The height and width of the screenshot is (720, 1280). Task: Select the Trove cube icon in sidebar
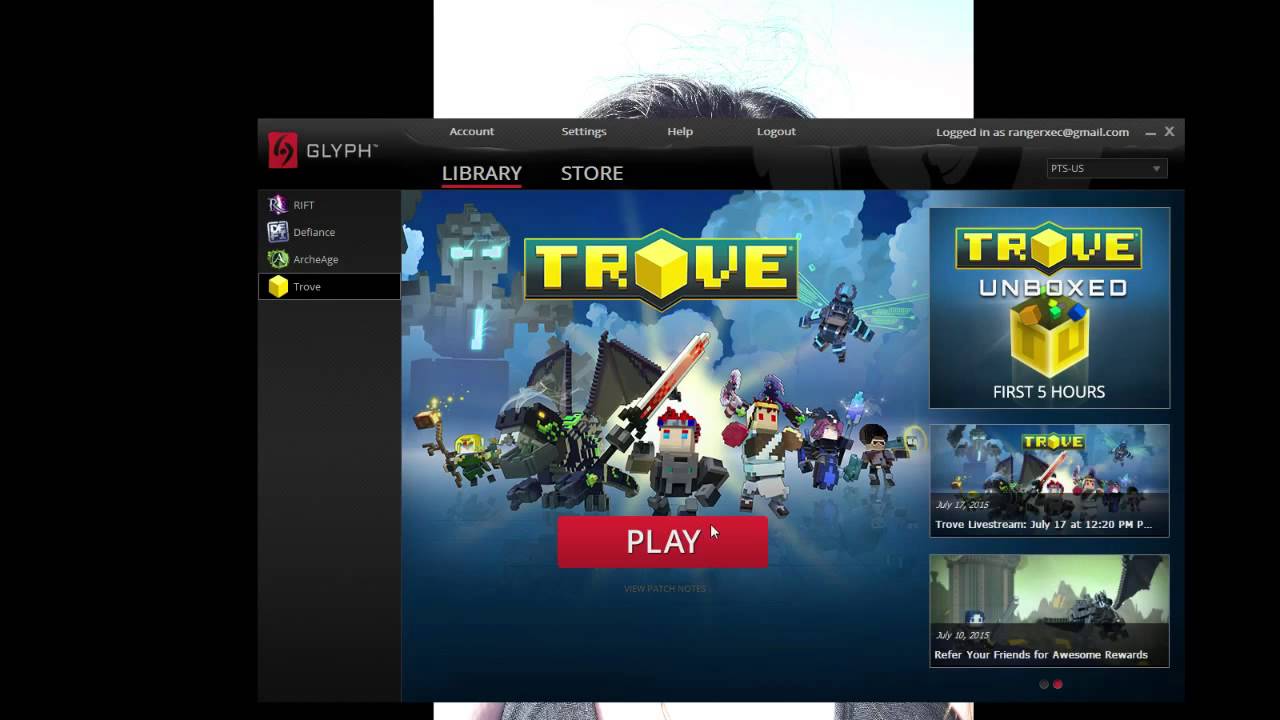tap(278, 287)
